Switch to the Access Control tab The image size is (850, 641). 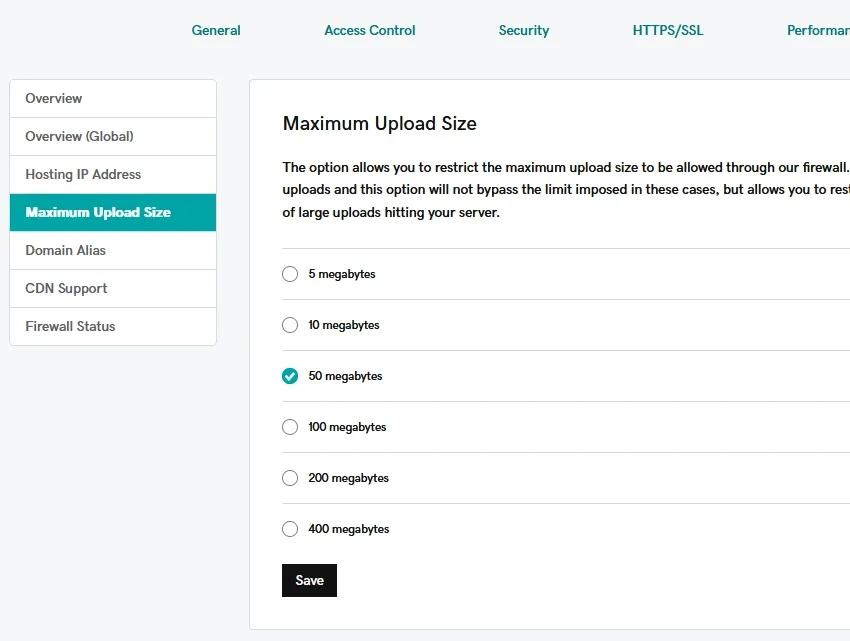pyautogui.click(x=369, y=30)
